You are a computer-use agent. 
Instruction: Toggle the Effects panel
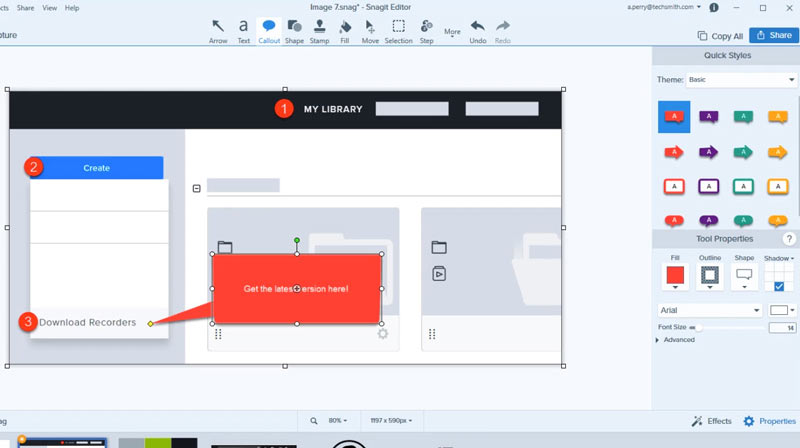(711, 421)
